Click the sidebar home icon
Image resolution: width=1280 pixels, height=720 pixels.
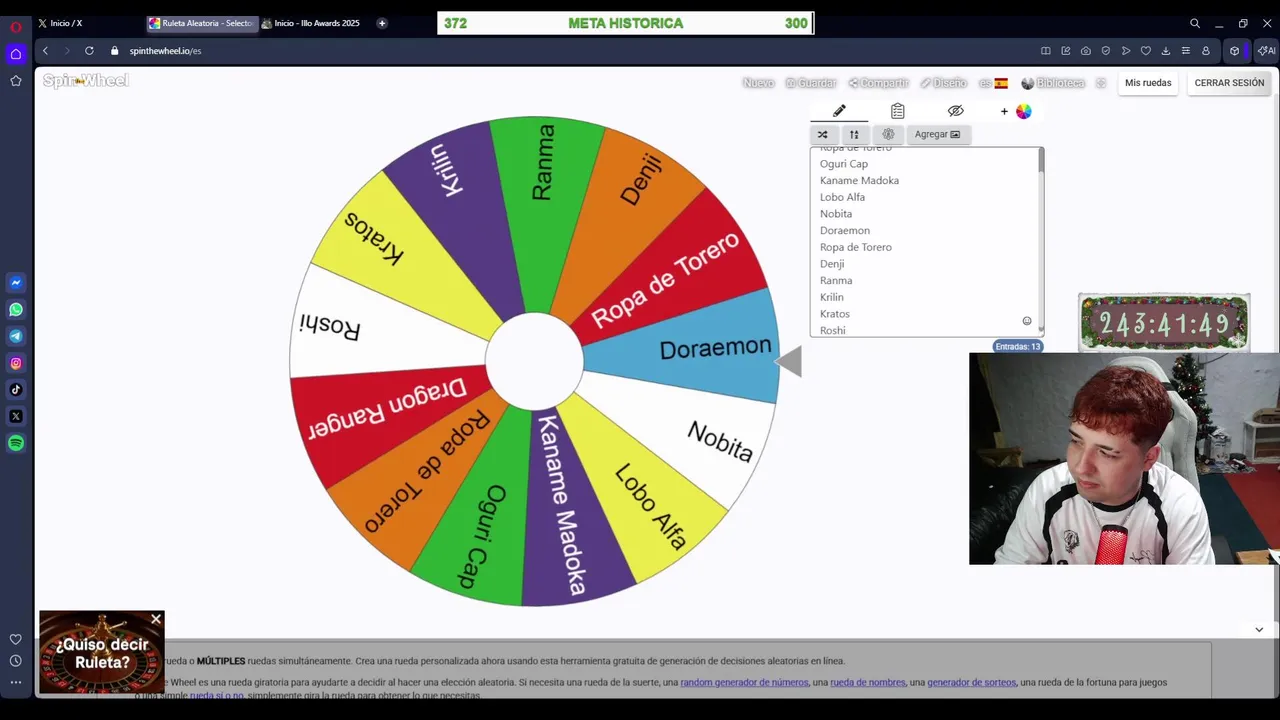point(16,54)
